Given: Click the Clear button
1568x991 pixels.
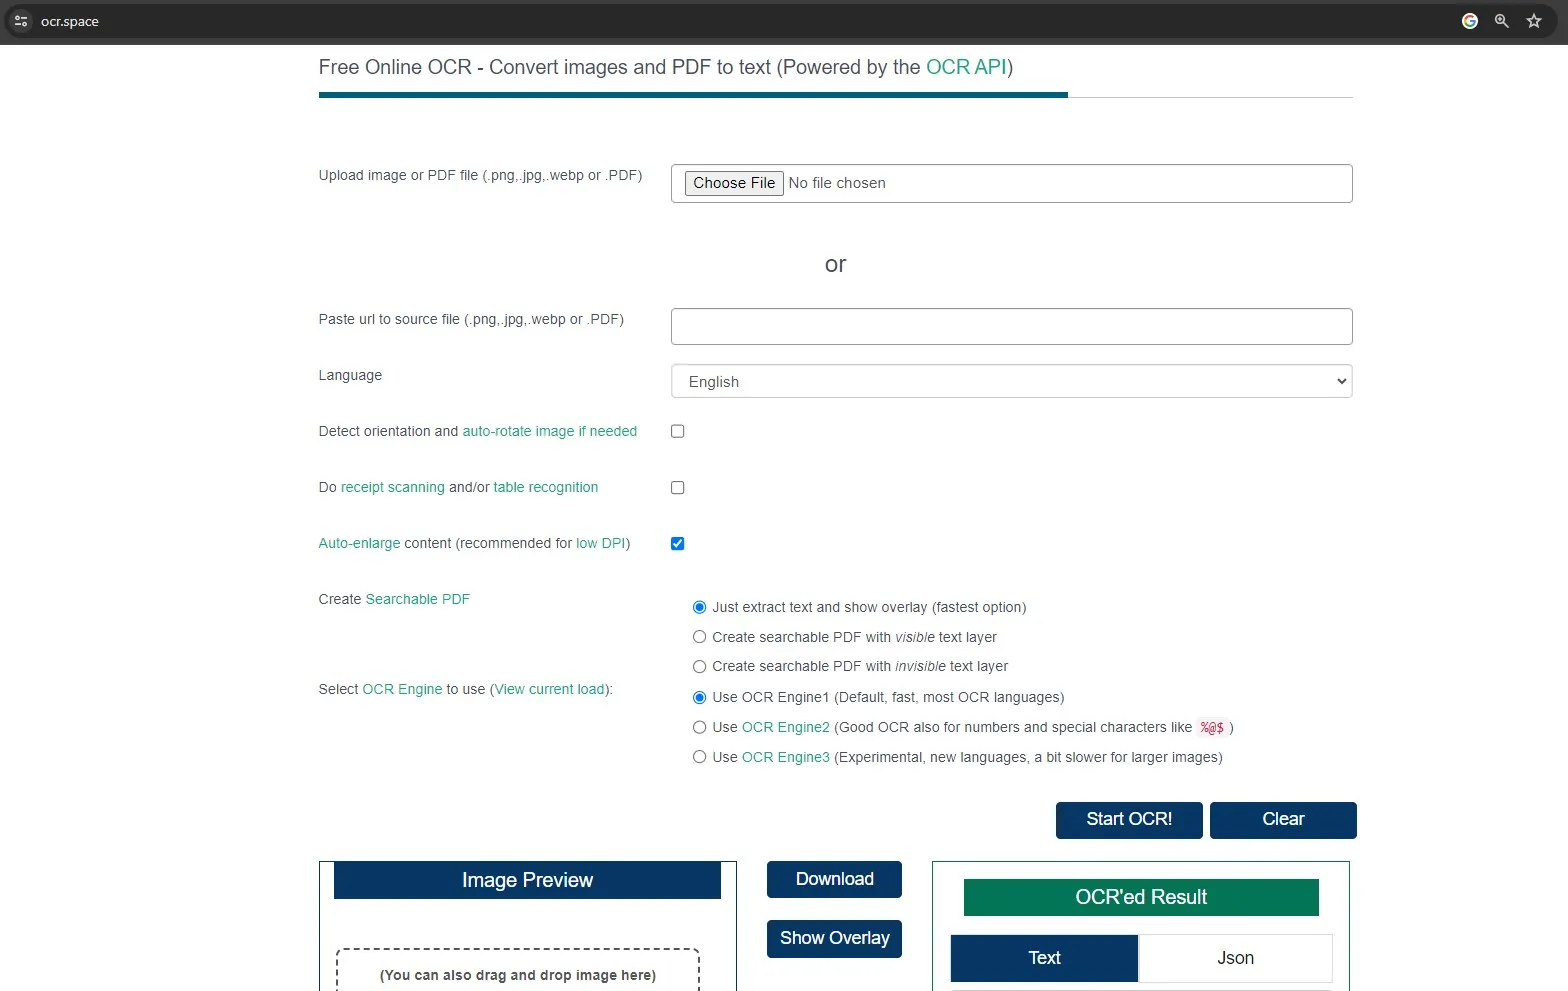Looking at the screenshot, I should point(1283,820).
